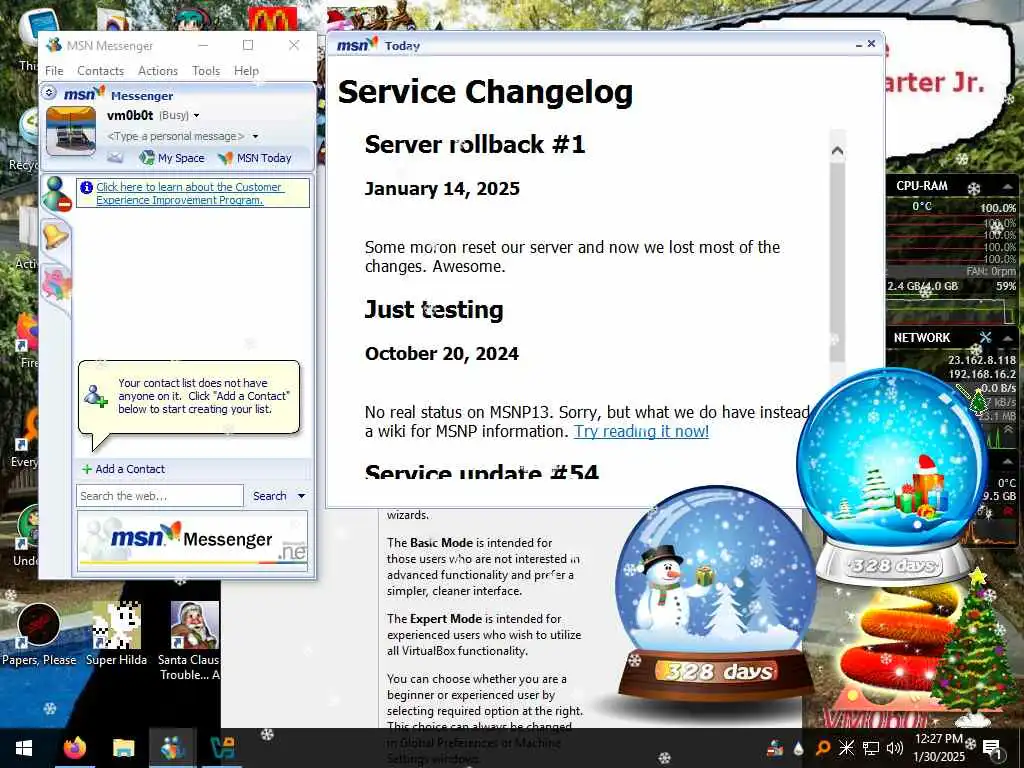Open the Tools menu
The image size is (1024, 768).
206,71
